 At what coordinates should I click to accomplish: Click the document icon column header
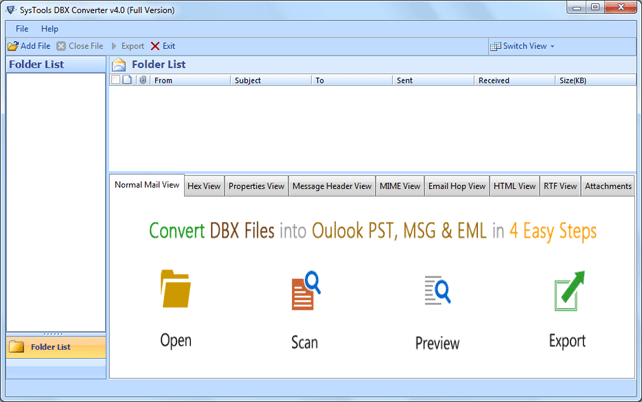coord(127,80)
